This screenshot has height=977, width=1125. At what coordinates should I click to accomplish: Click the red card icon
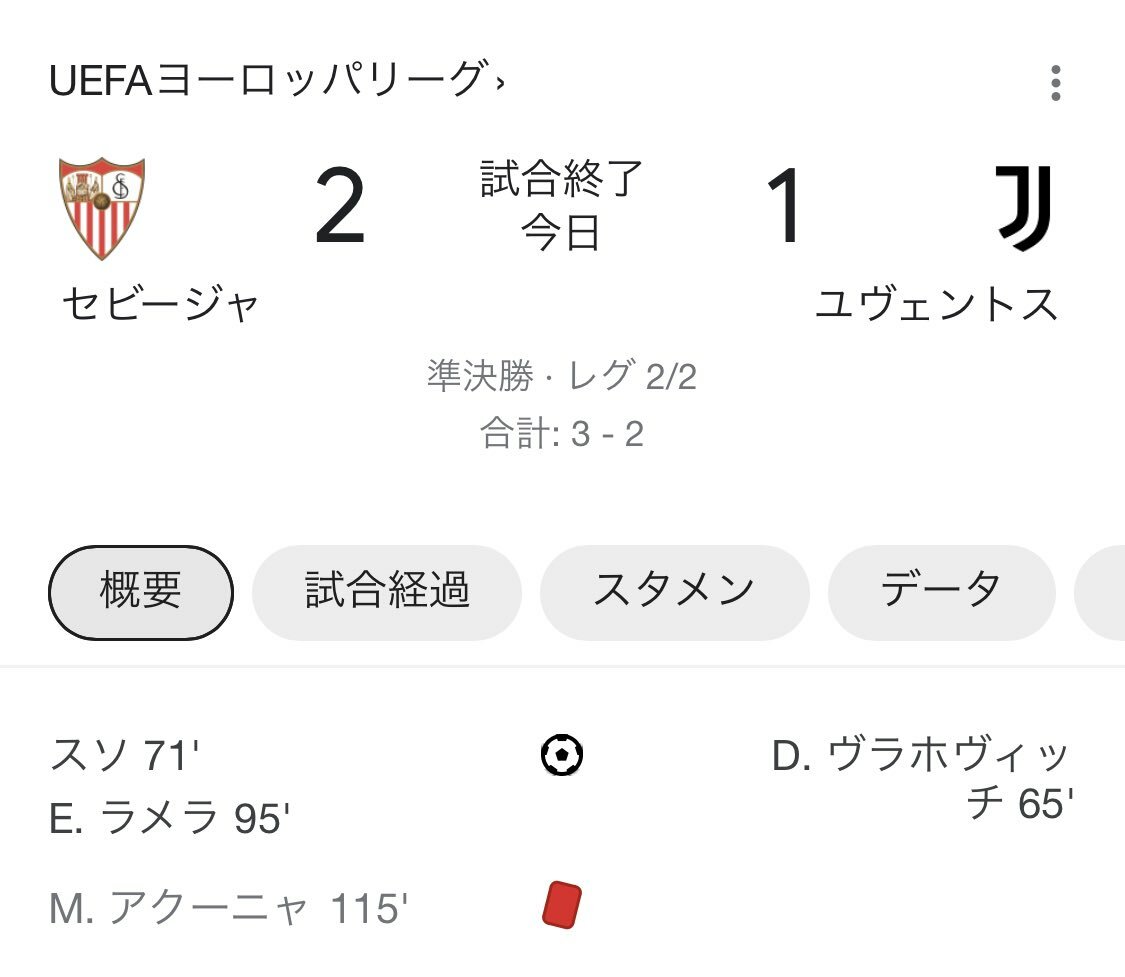point(562,905)
